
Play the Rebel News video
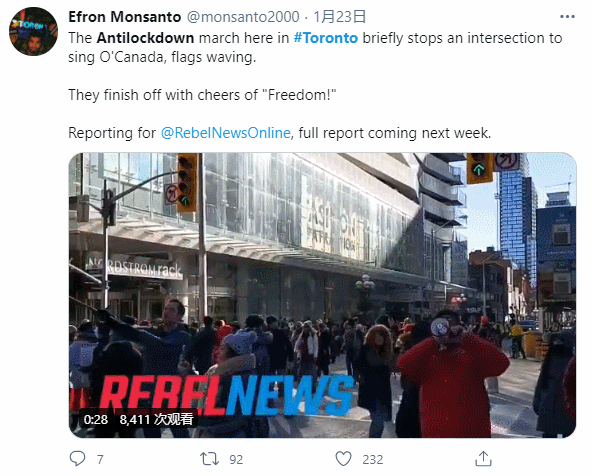[x=322, y=295]
